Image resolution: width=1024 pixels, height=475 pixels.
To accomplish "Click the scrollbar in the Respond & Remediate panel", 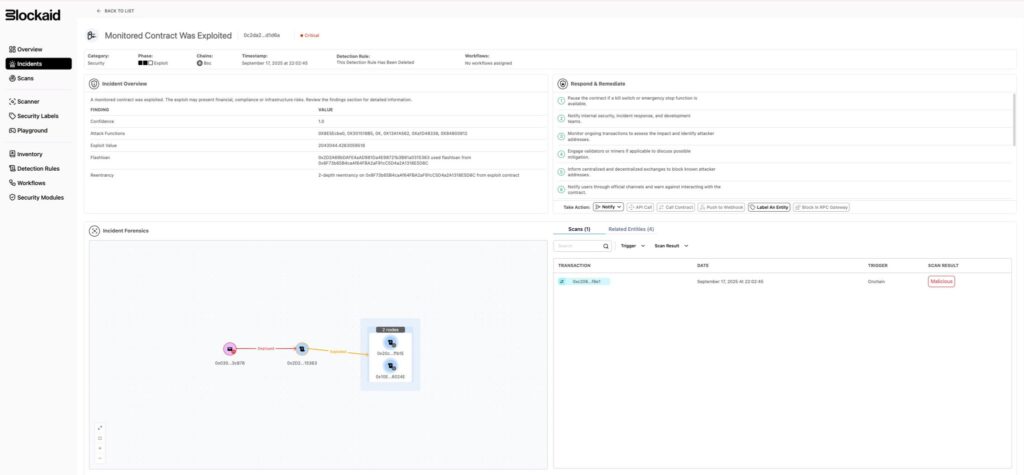I will 1014,120.
